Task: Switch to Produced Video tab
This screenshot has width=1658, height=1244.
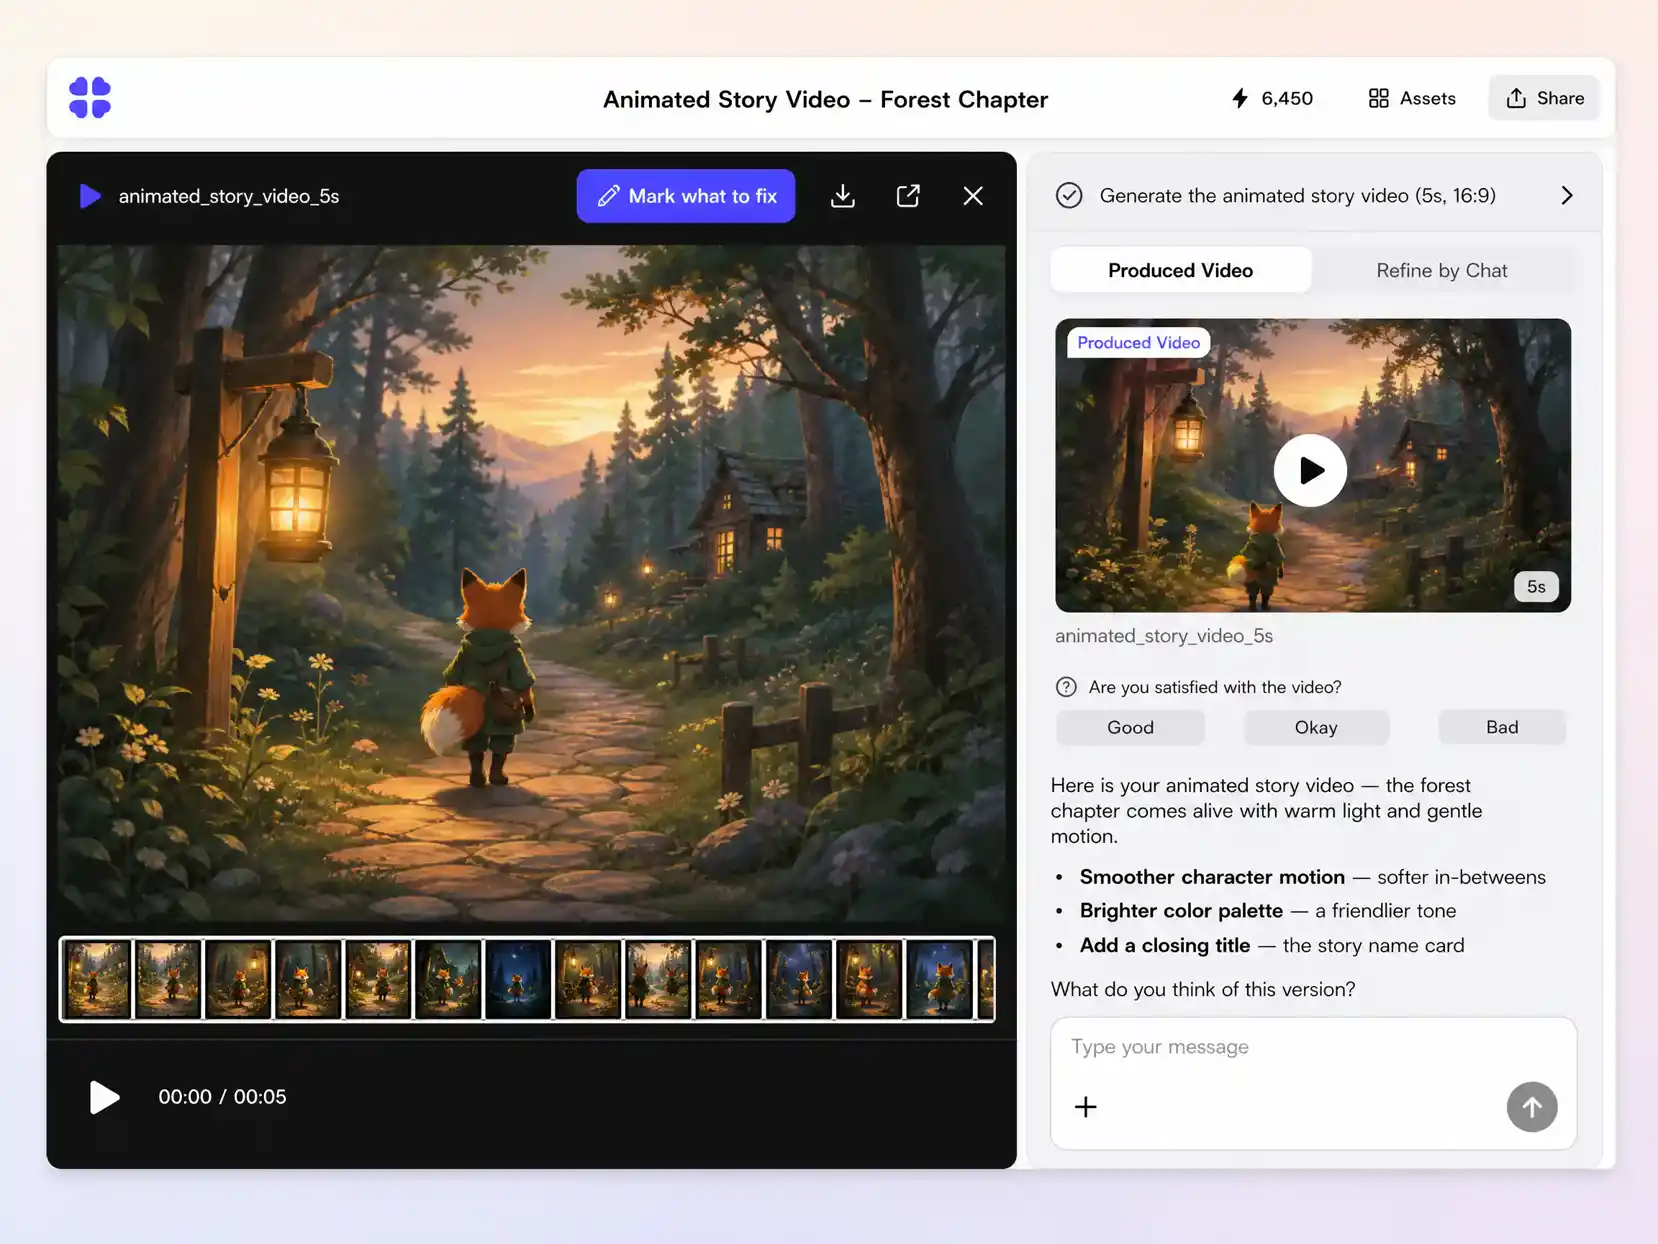Action: [1180, 270]
